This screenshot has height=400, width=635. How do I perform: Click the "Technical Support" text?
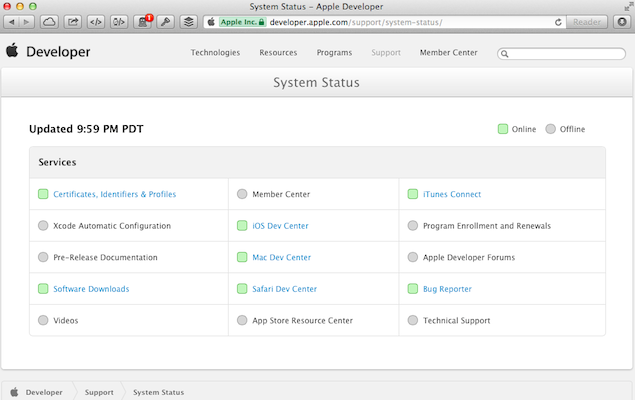pyautogui.click(x=456, y=321)
